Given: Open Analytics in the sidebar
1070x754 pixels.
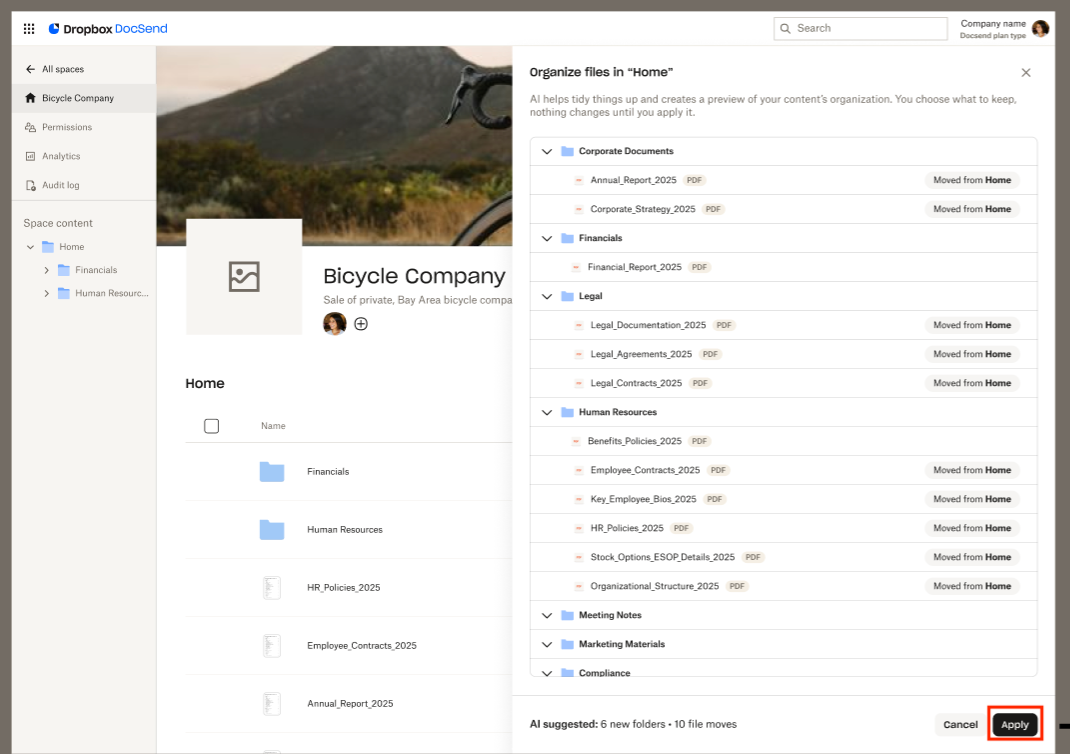Looking at the screenshot, I should coord(60,156).
